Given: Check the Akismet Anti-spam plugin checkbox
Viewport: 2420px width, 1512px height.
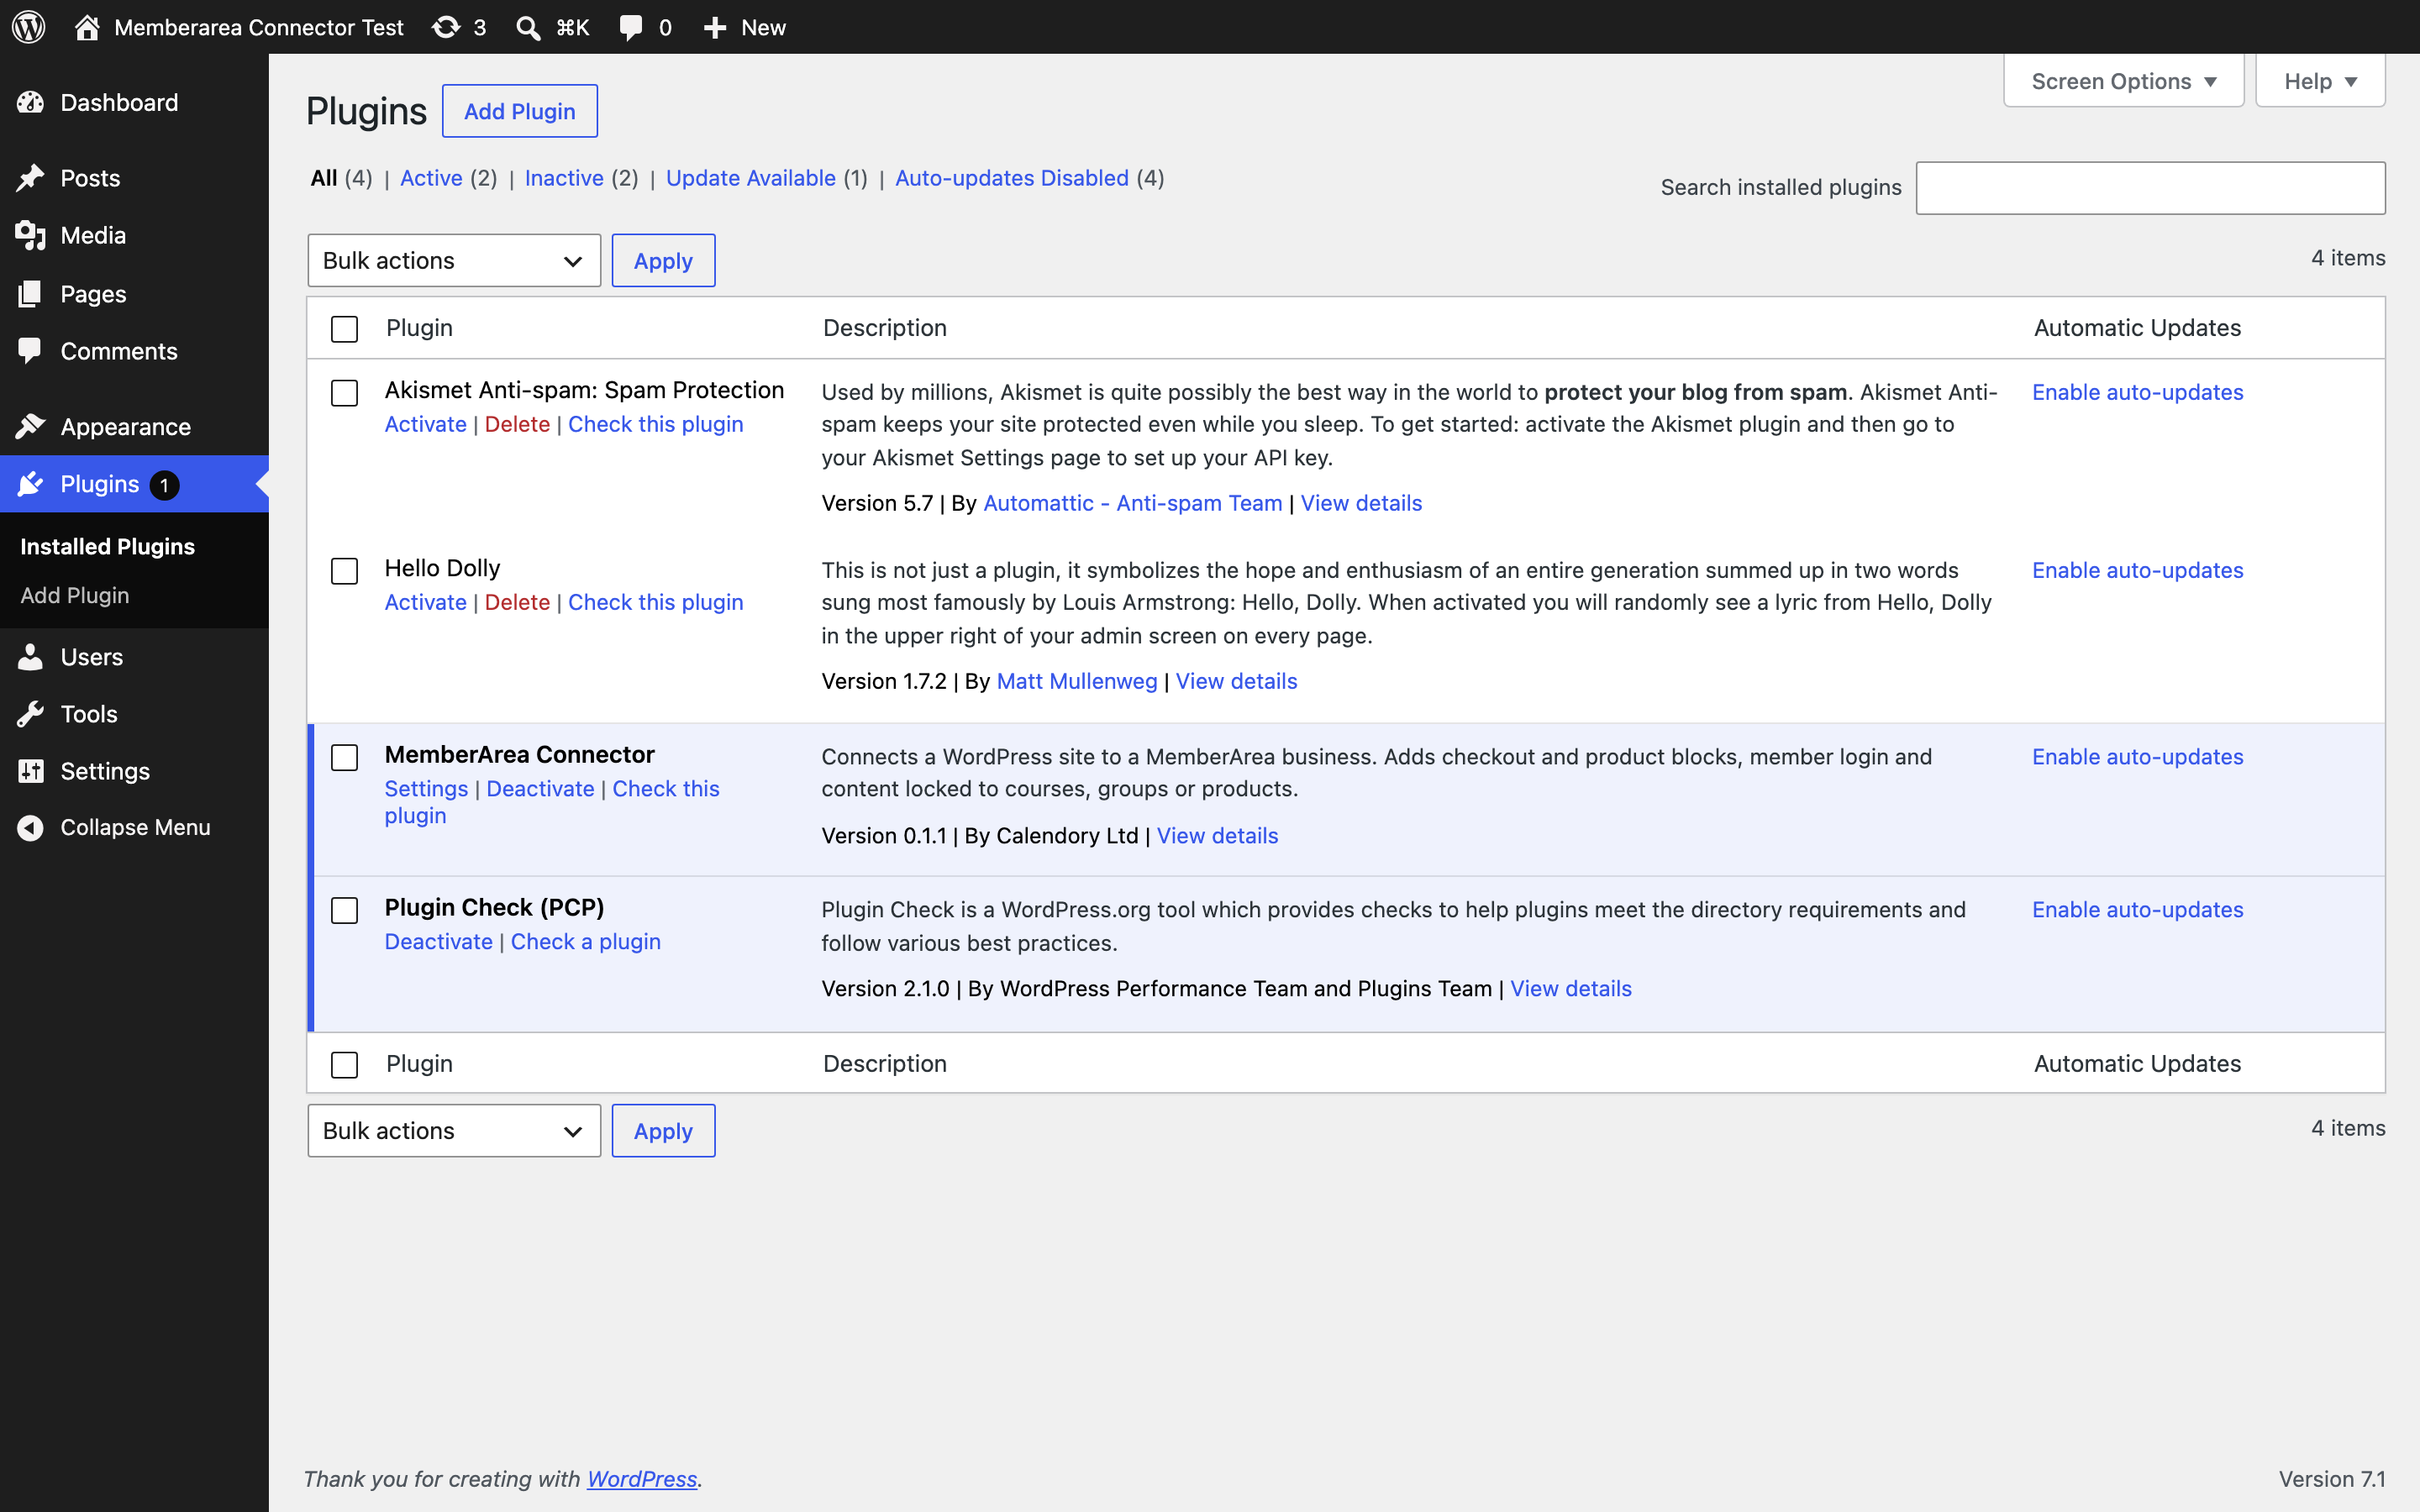Looking at the screenshot, I should (x=344, y=393).
